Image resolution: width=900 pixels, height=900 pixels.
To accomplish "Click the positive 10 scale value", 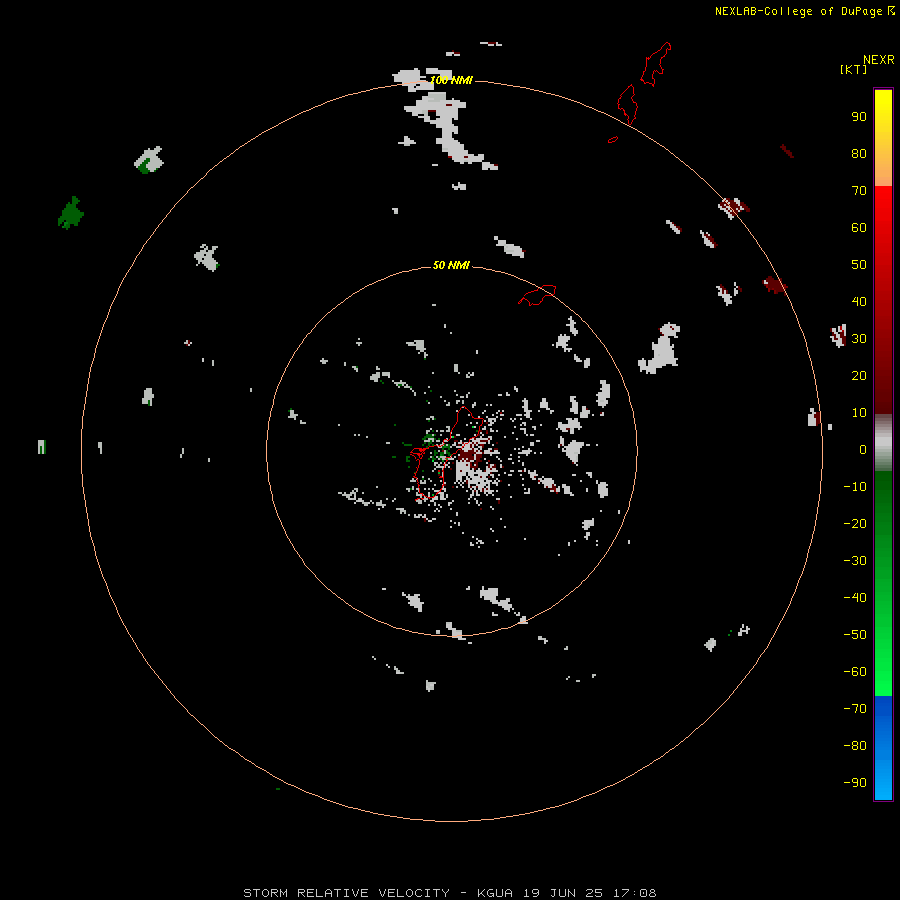I will 859,413.
